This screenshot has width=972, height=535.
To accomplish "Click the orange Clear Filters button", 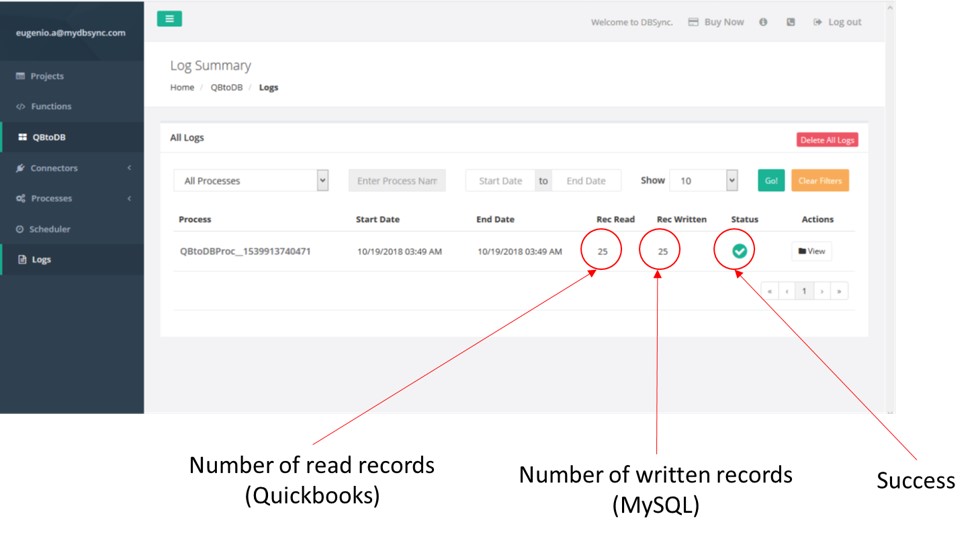I will tap(820, 181).
